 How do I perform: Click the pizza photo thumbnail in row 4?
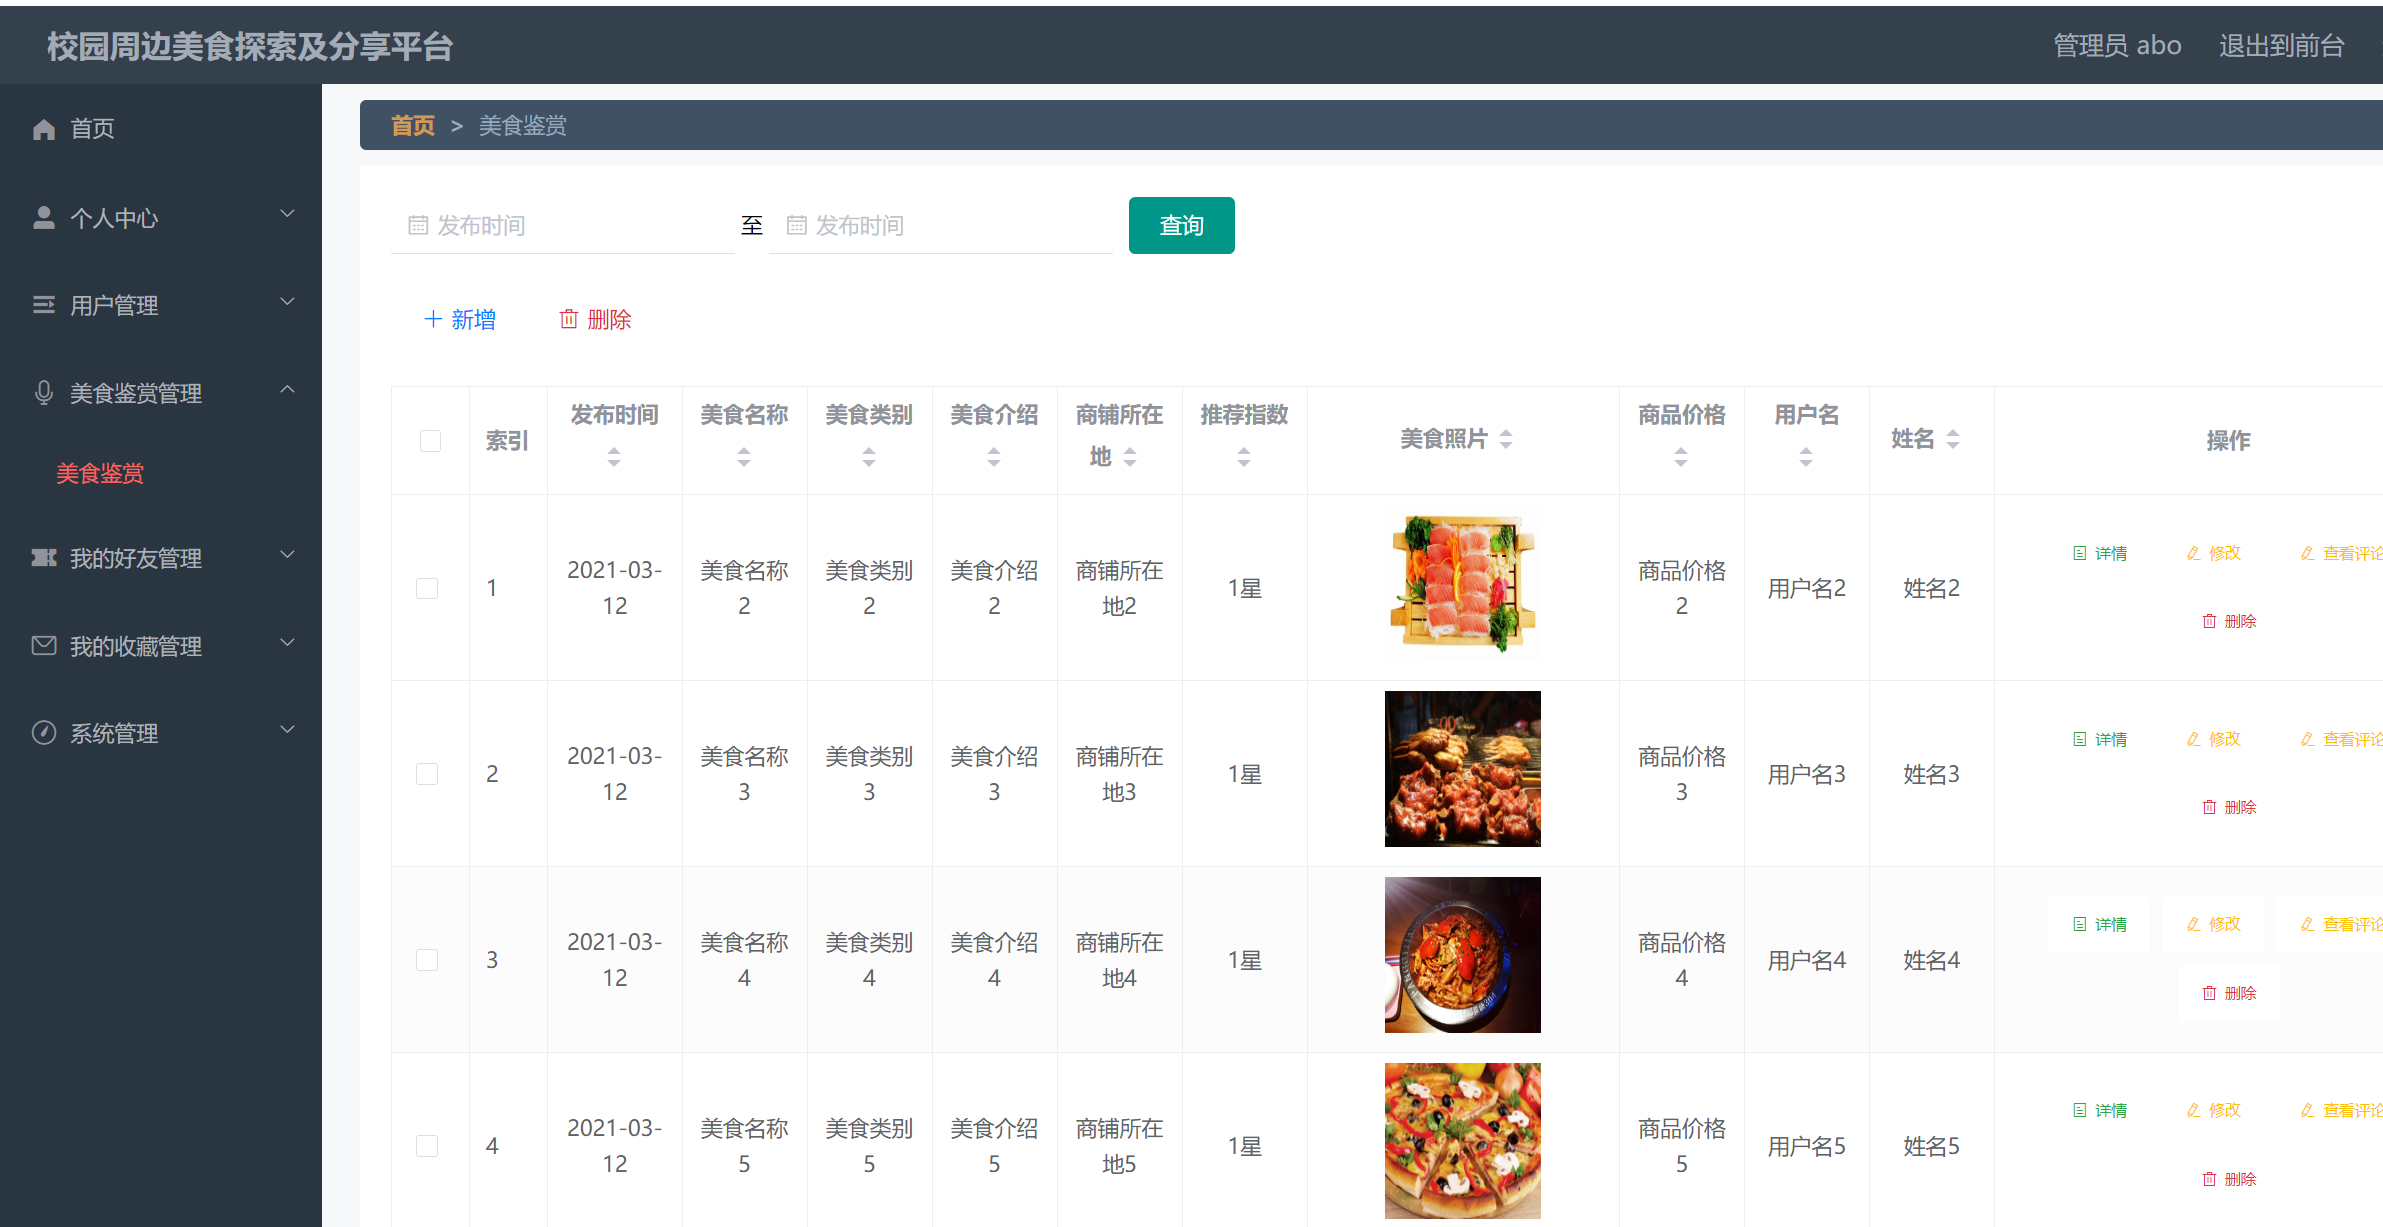pos(1461,1140)
